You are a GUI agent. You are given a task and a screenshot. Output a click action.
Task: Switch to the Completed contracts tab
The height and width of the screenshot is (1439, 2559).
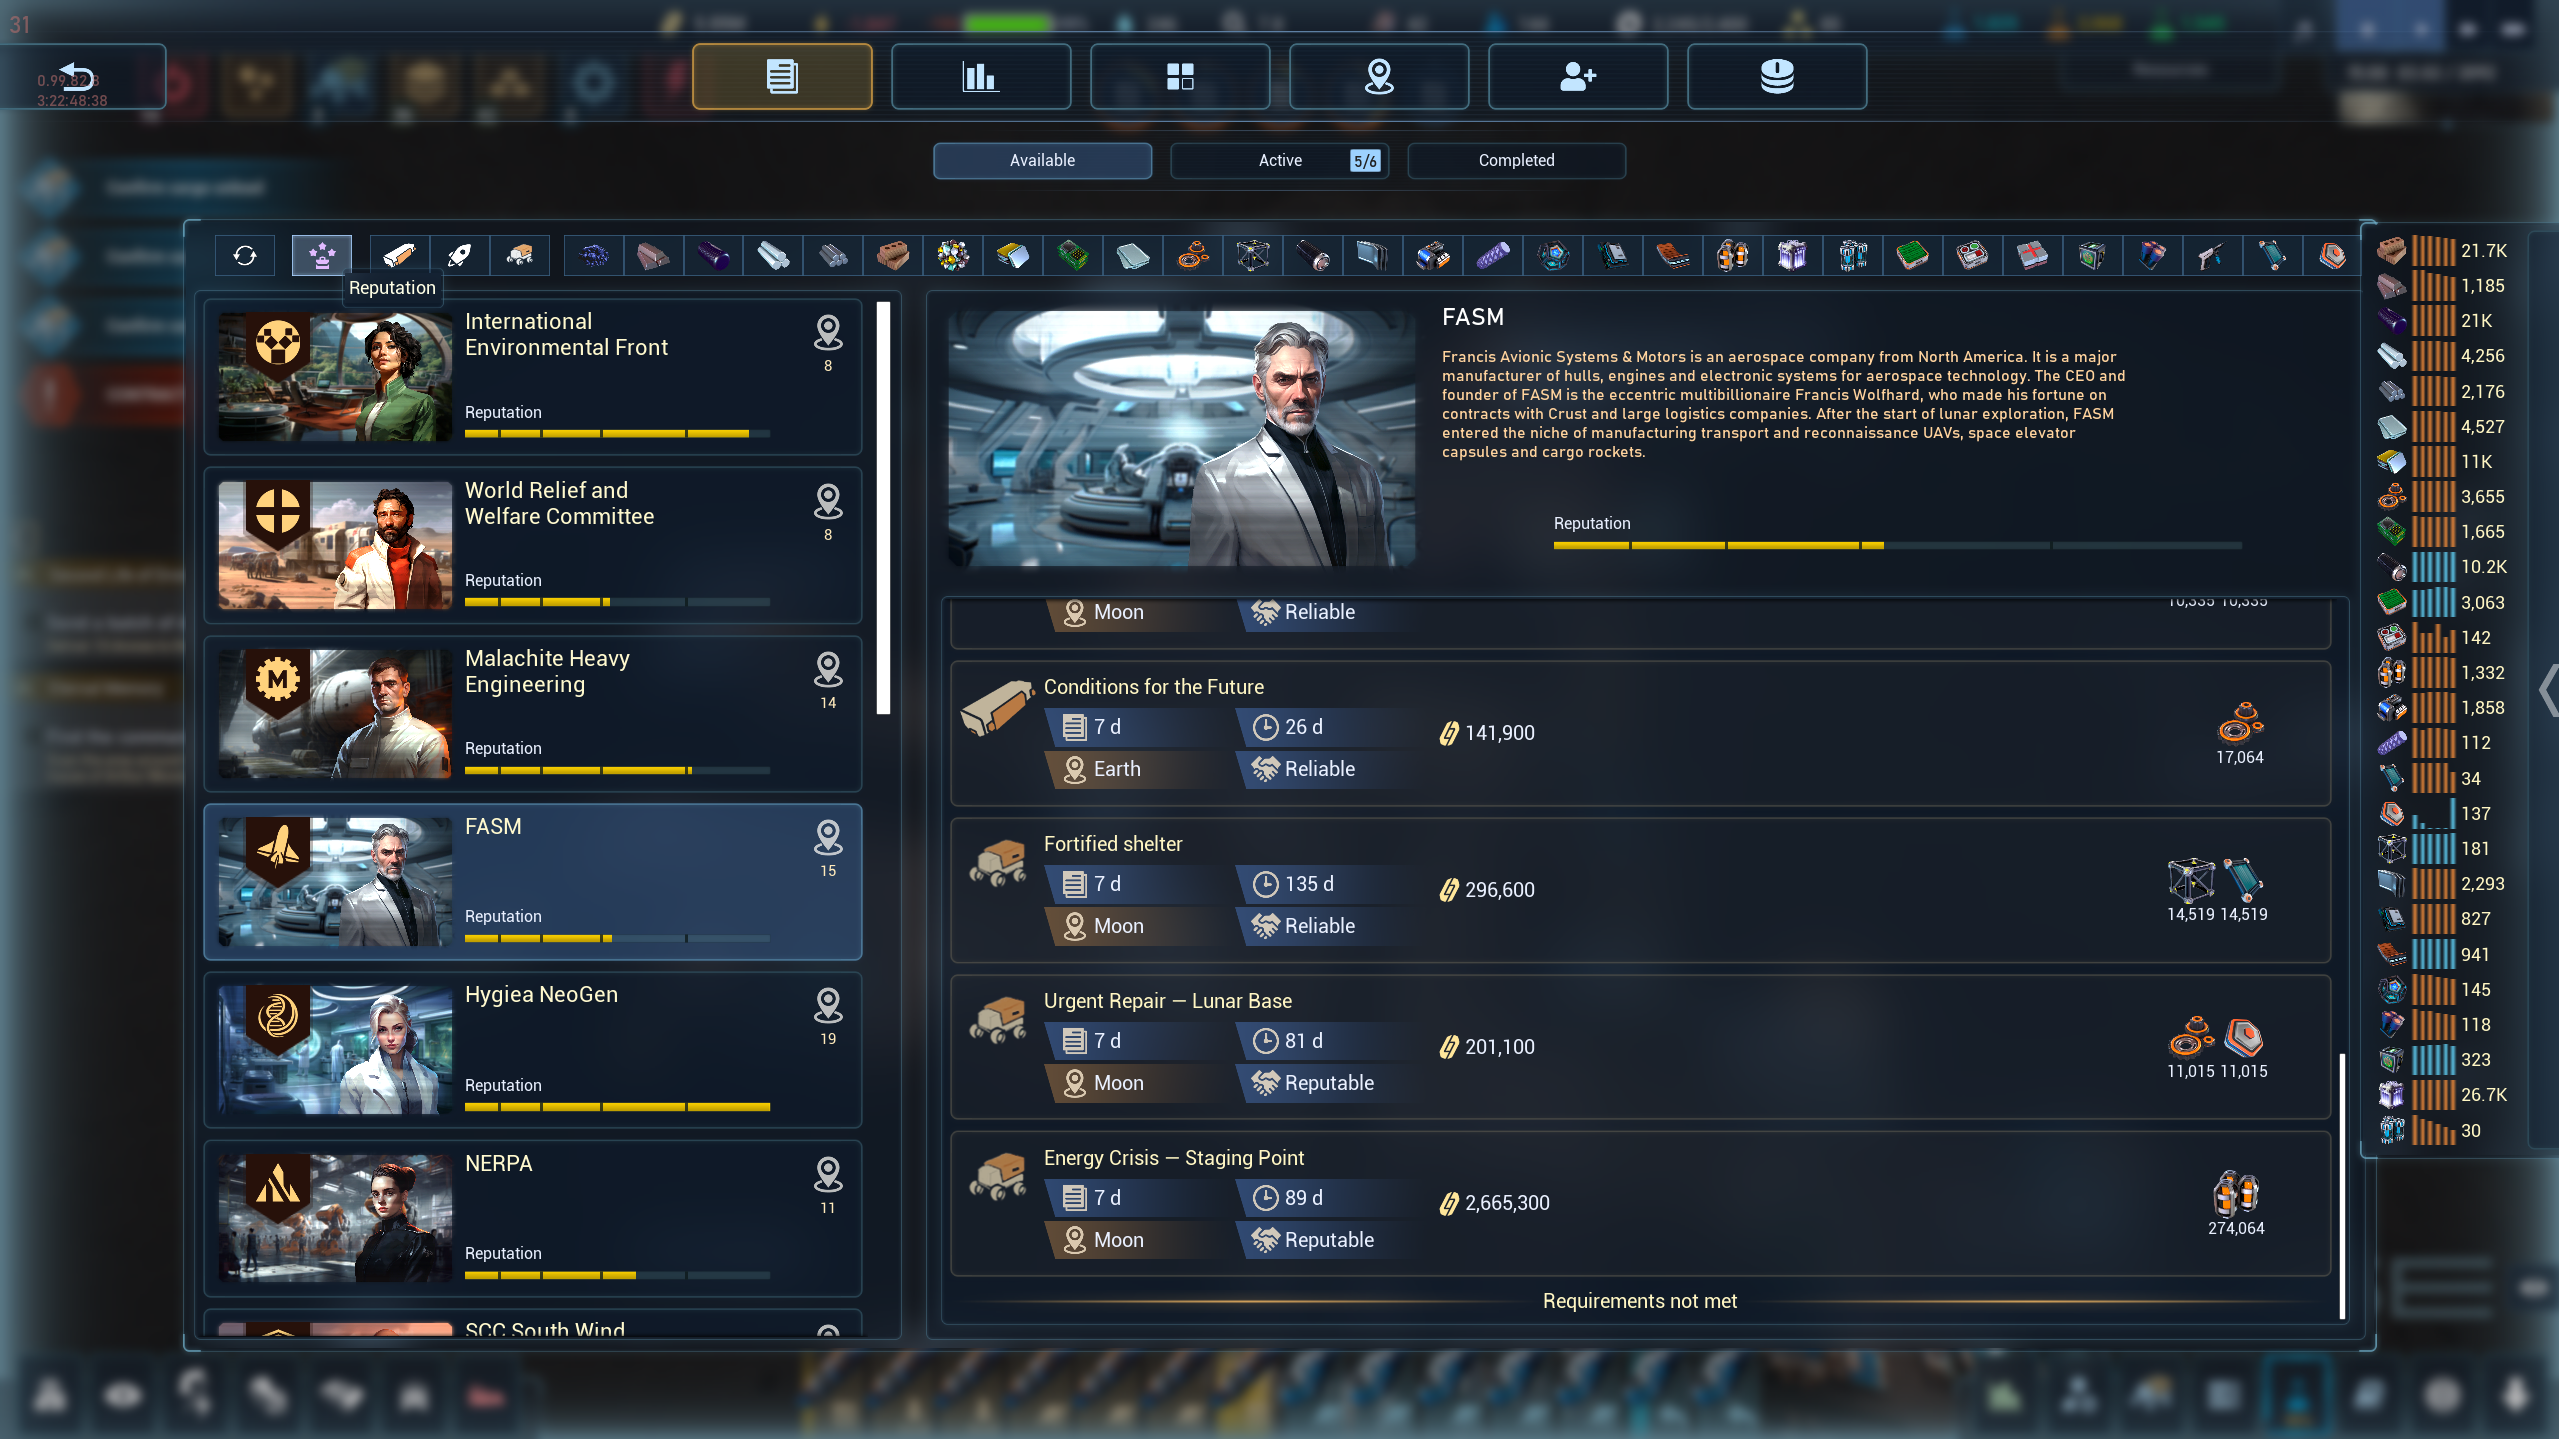click(1516, 161)
